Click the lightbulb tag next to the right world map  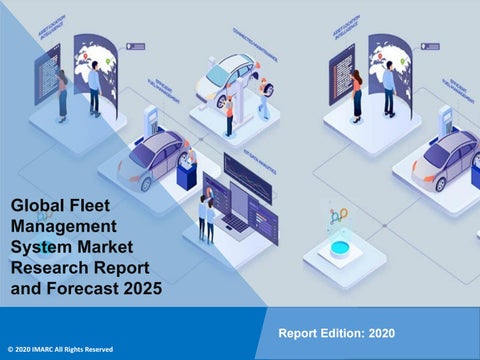(x=430, y=46)
